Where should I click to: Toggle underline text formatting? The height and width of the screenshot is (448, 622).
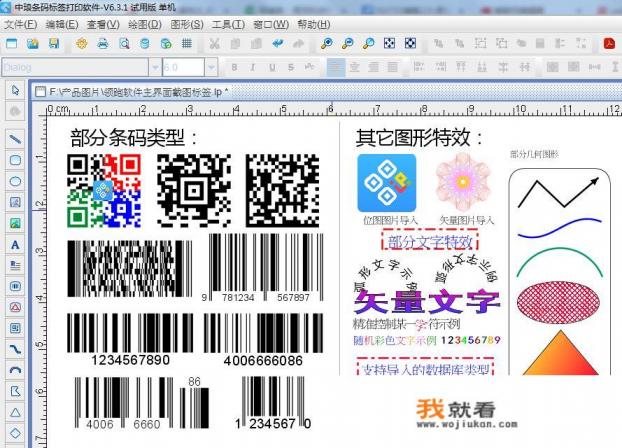(x=269, y=67)
